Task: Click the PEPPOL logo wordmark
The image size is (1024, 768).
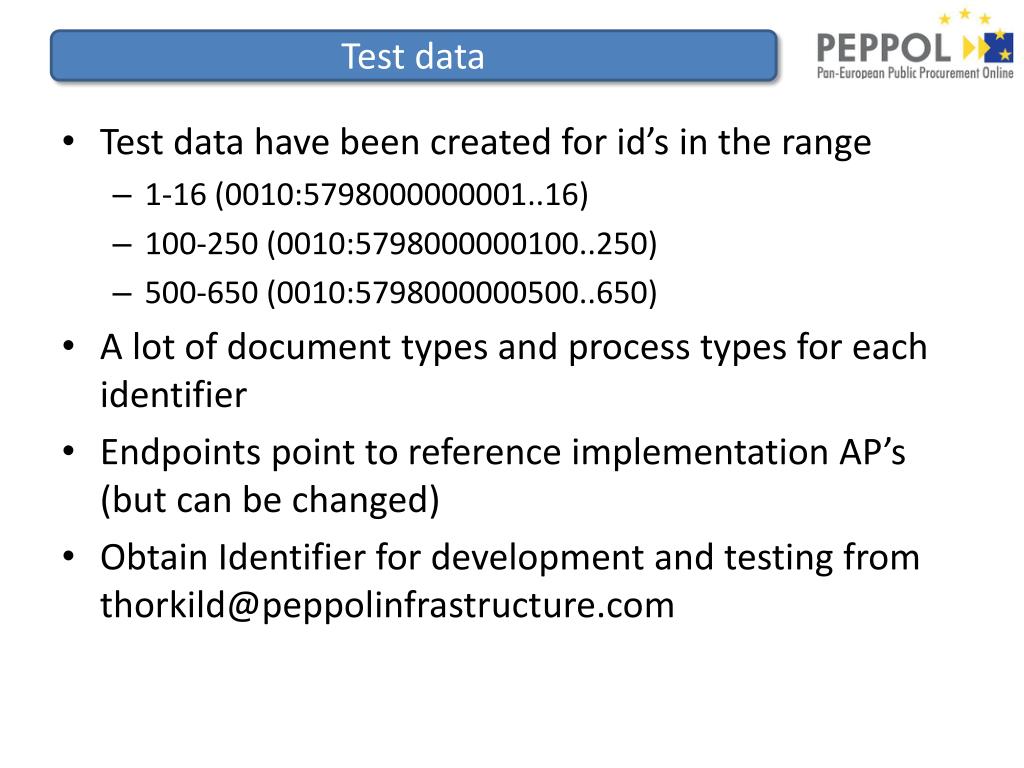Action: 884,48
